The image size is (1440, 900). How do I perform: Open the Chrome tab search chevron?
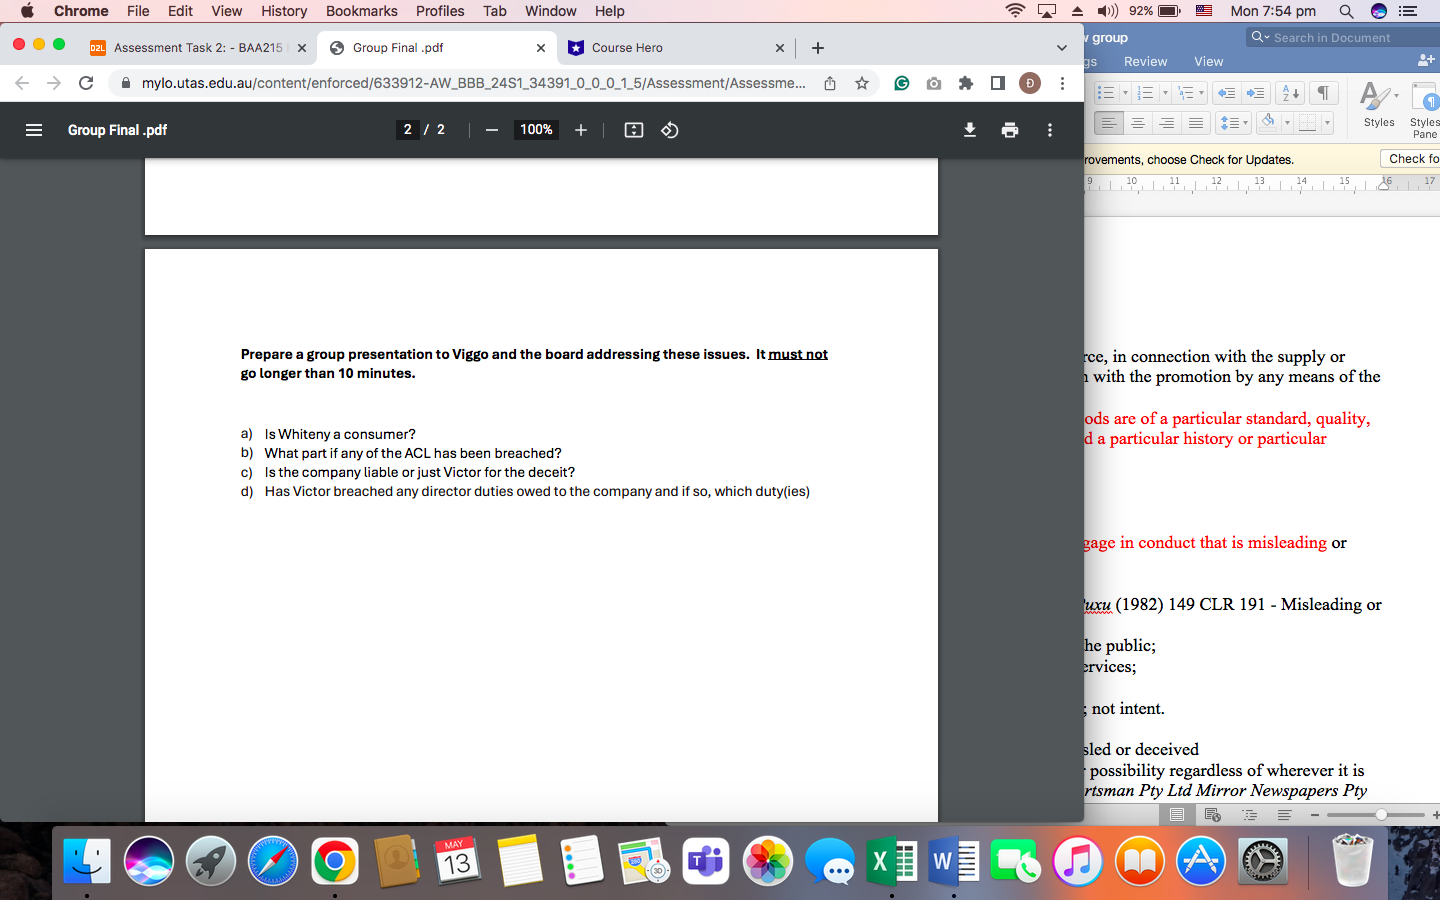(1062, 47)
